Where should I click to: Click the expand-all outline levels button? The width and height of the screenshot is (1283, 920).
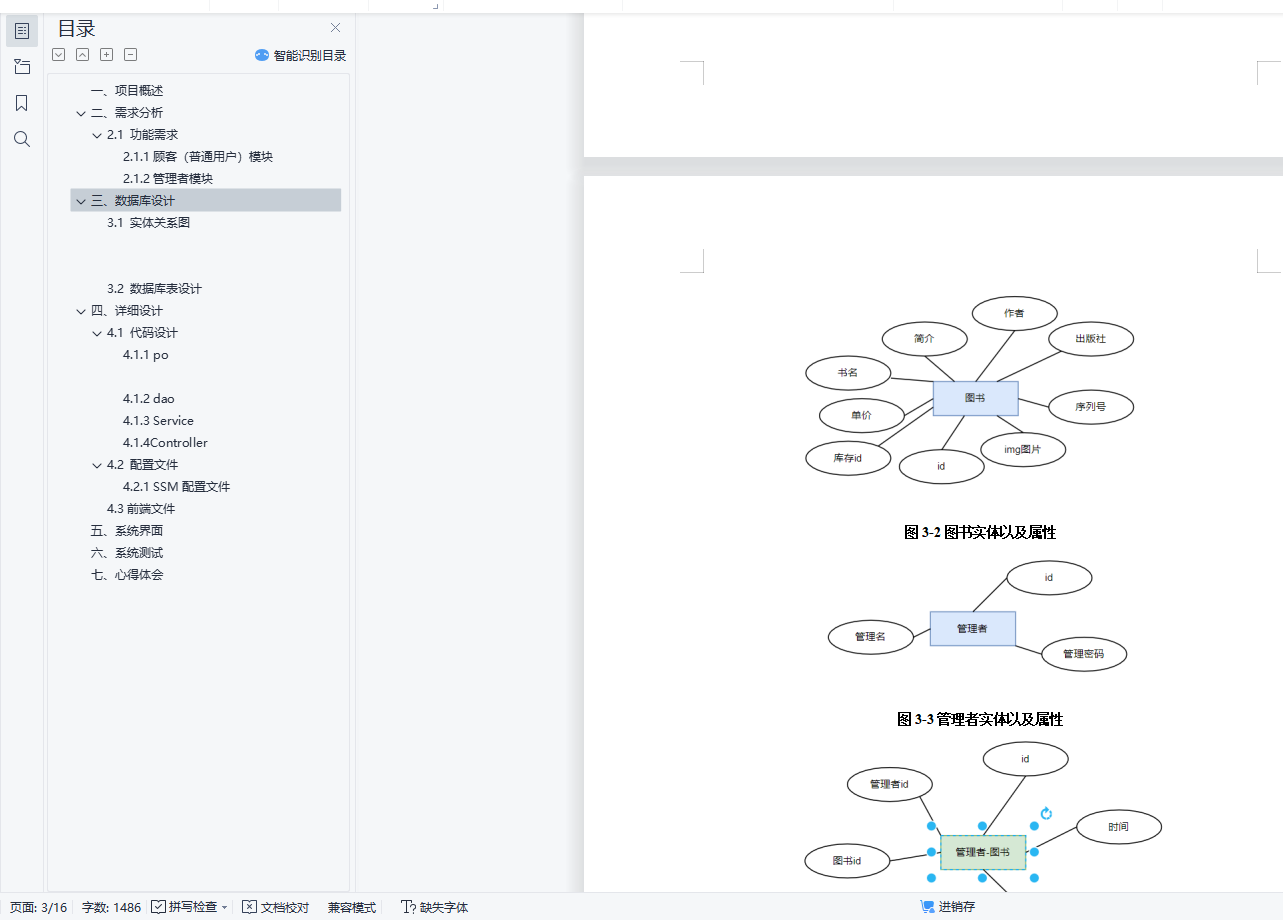59,55
